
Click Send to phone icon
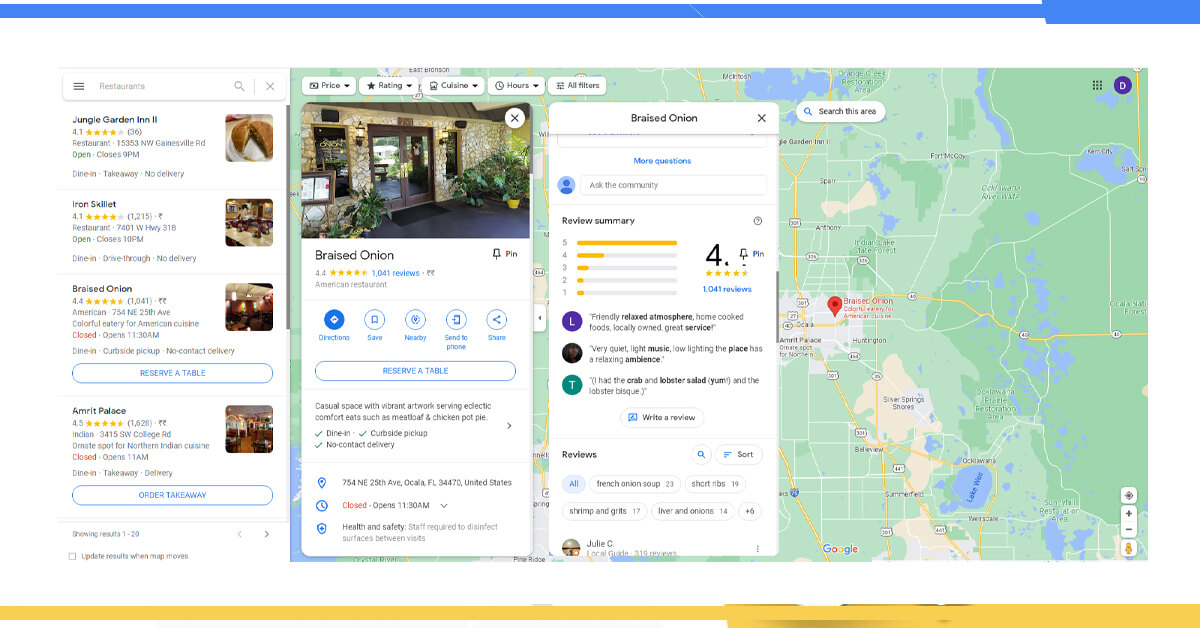(456, 319)
